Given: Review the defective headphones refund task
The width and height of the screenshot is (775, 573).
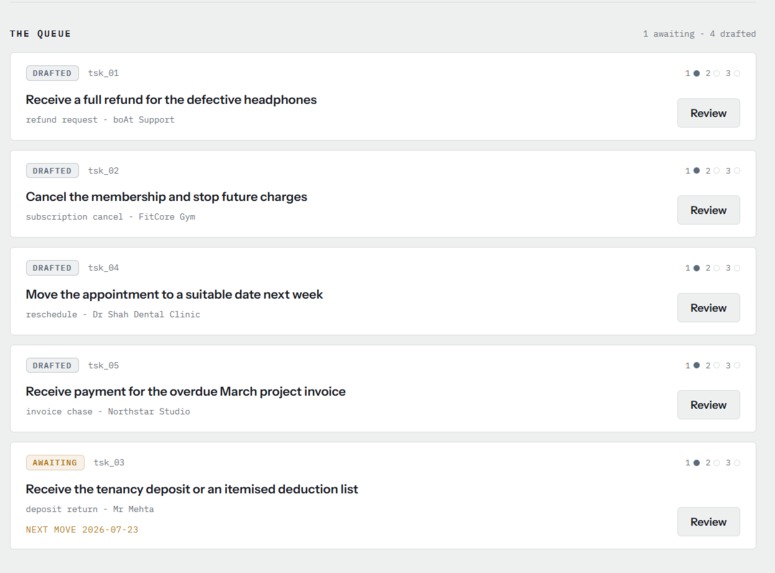Looking at the screenshot, I should [x=708, y=113].
